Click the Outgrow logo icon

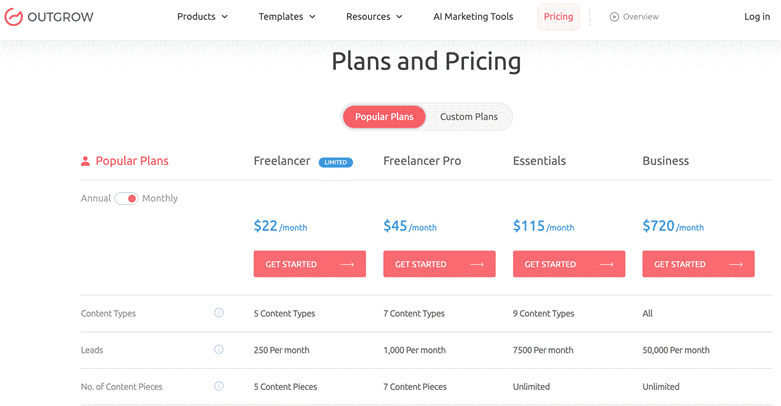coord(14,17)
